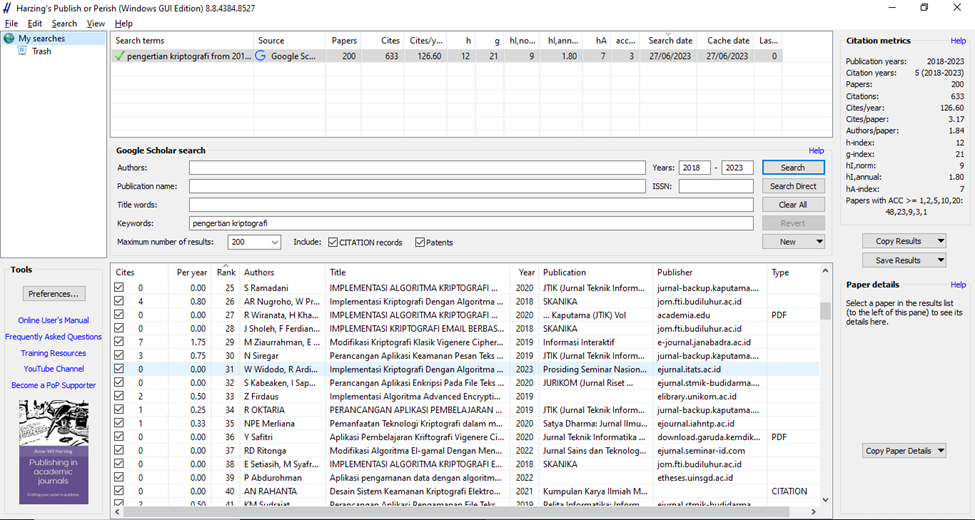Click the Keywords field containing pengertian kriptografi
Viewport: 975px width, 520px height.
[471, 223]
